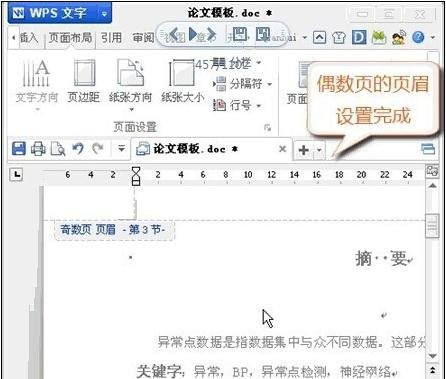446x379 pixels.
Task: Redo the last action
Action: (x=98, y=148)
